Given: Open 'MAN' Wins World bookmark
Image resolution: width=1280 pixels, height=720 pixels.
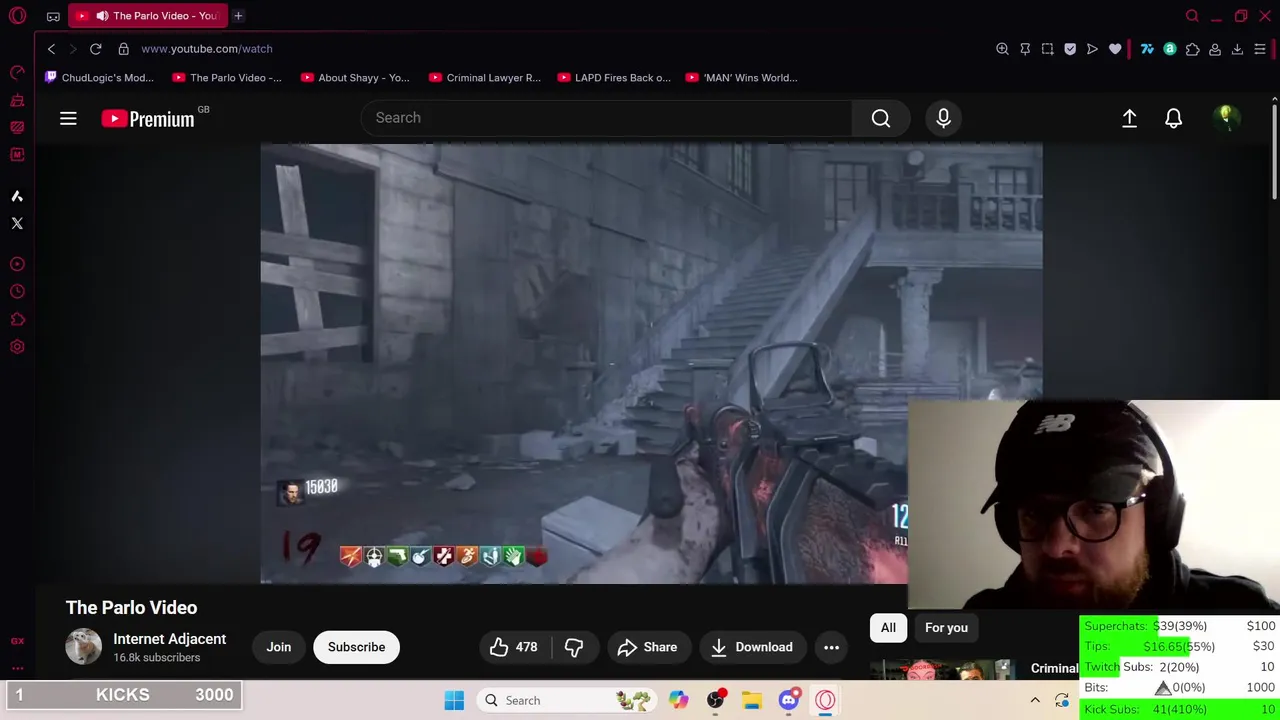Looking at the screenshot, I should pyautogui.click(x=741, y=78).
